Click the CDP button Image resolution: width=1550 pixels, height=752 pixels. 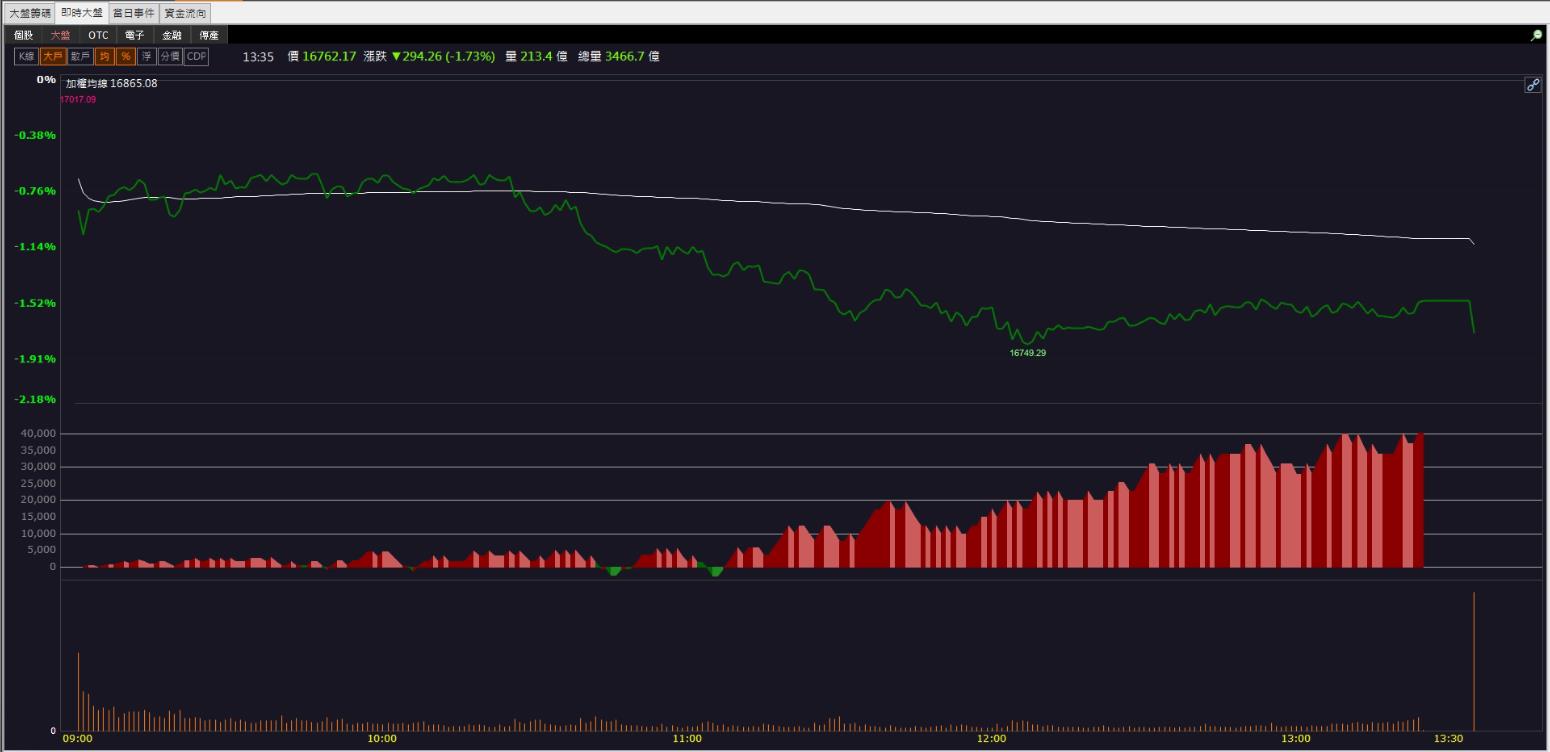[x=196, y=57]
